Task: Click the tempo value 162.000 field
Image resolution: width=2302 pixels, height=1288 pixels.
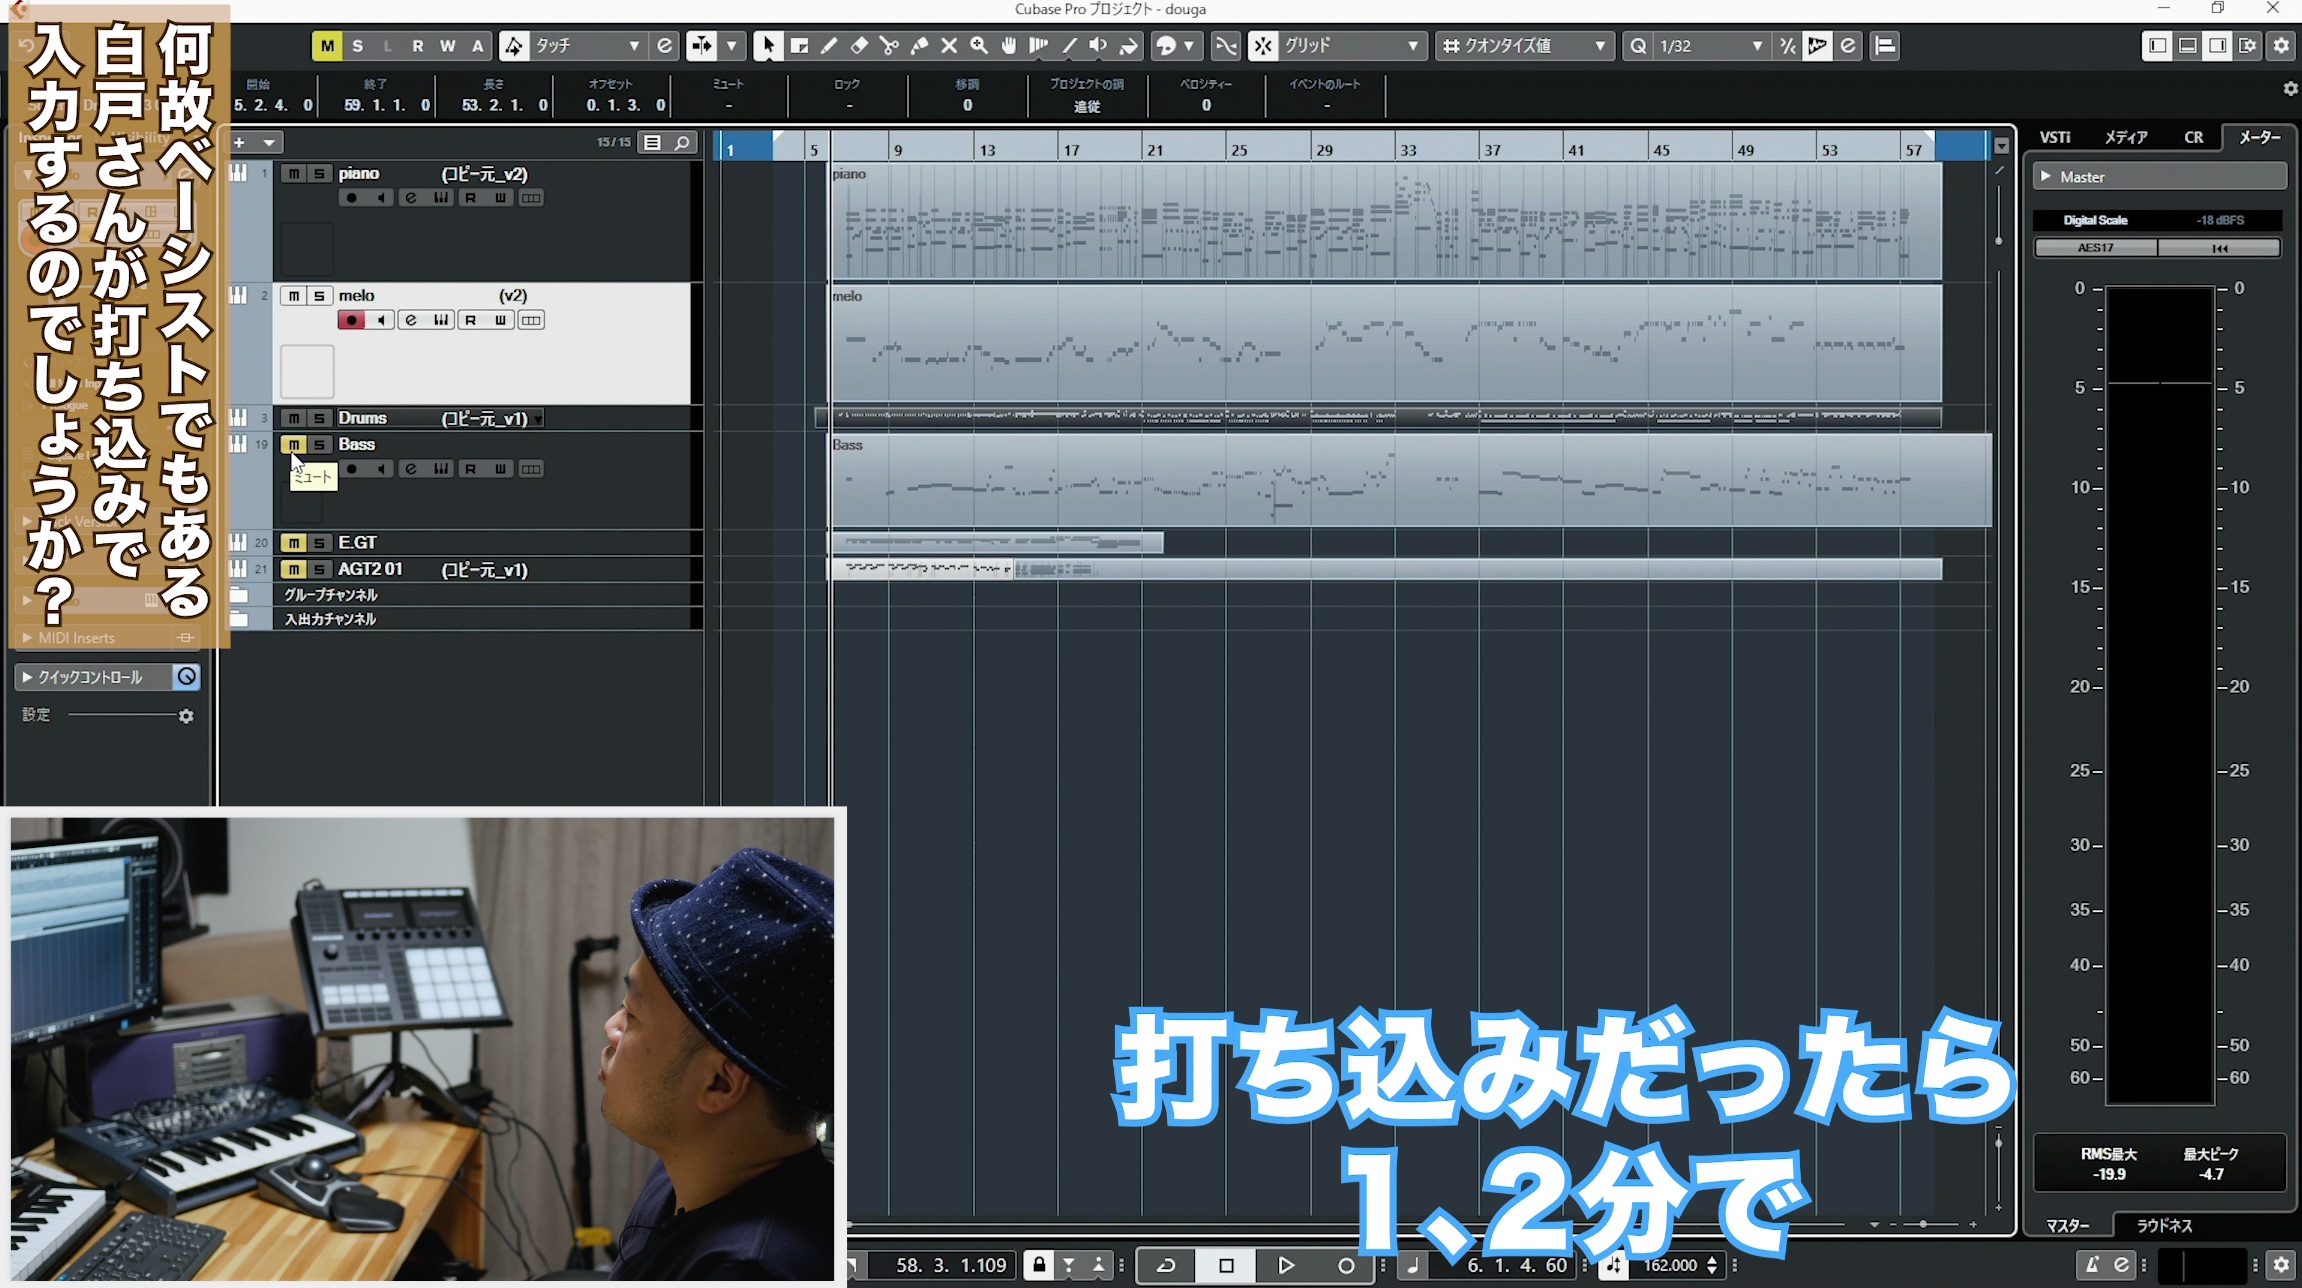Action: pyautogui.click(x=1671, y=1265)
